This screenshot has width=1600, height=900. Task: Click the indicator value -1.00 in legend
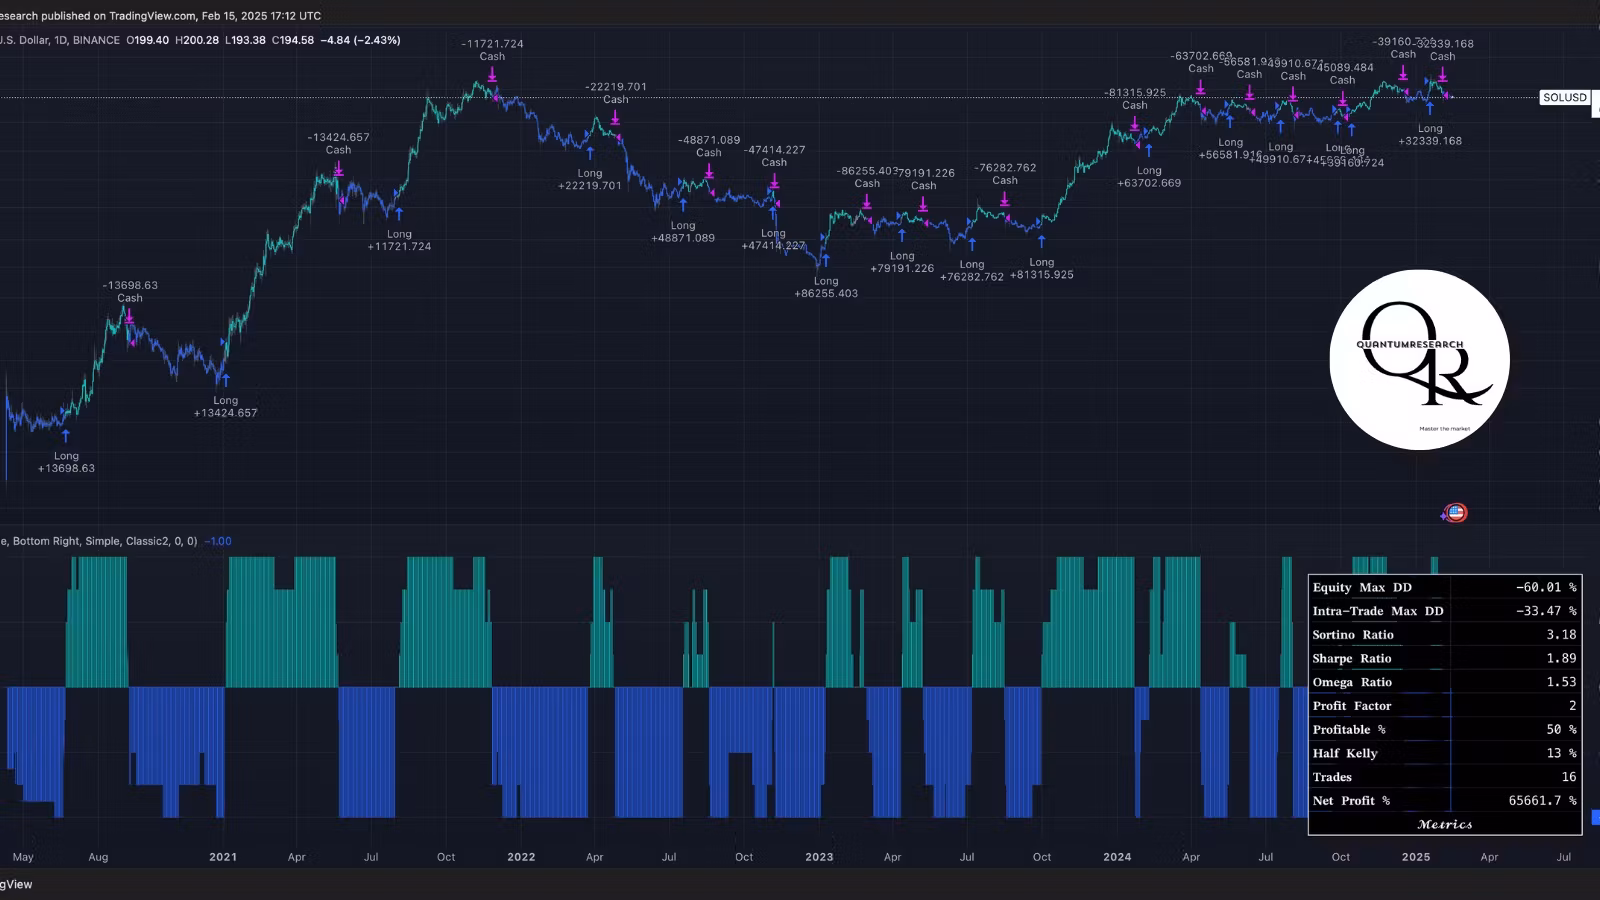pos(218,541)
